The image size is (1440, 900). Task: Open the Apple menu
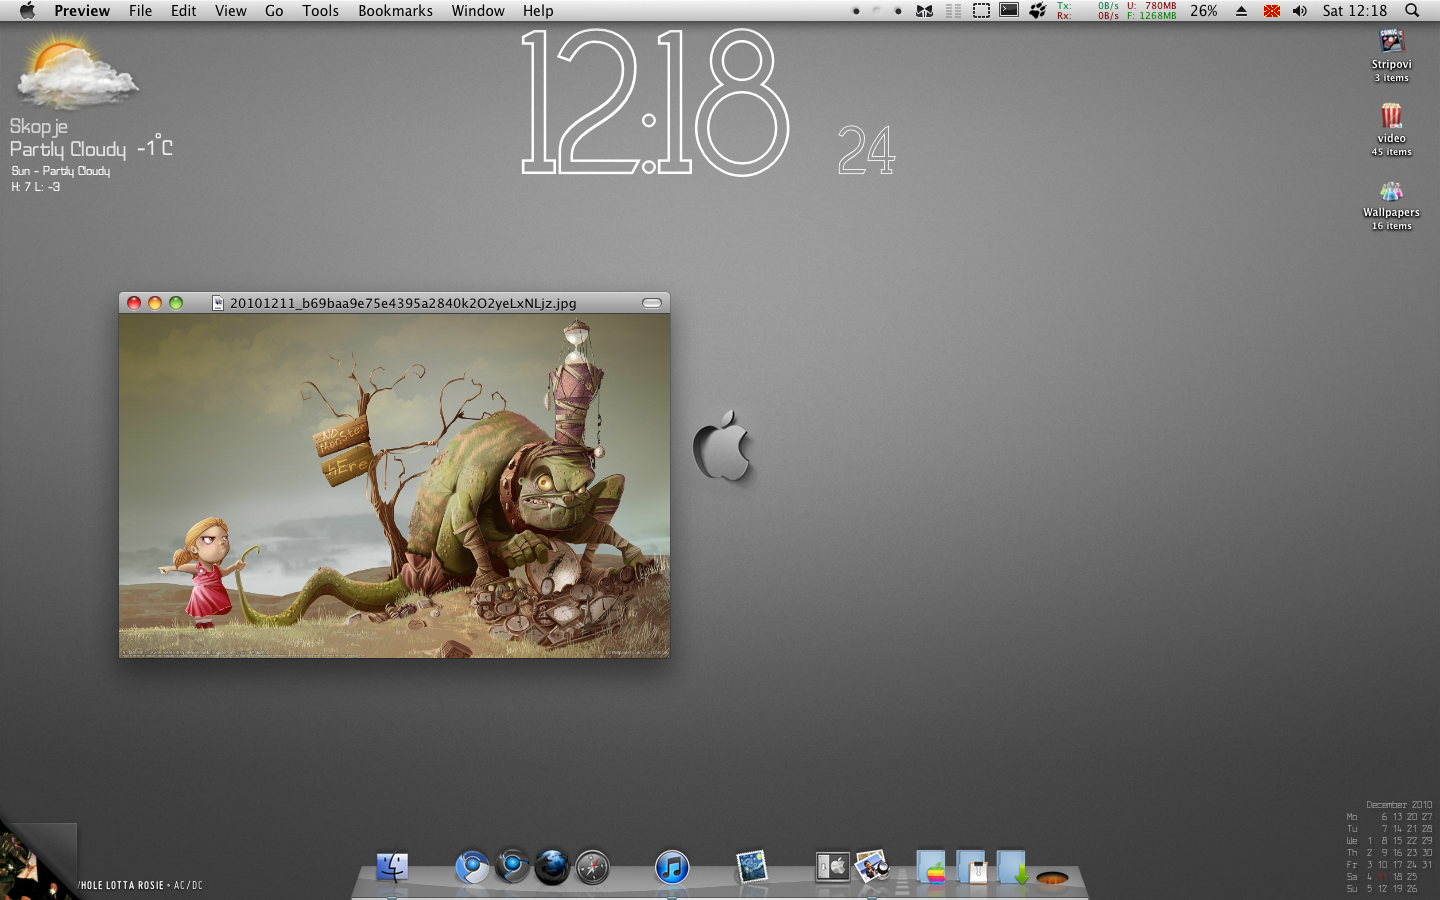27,11
